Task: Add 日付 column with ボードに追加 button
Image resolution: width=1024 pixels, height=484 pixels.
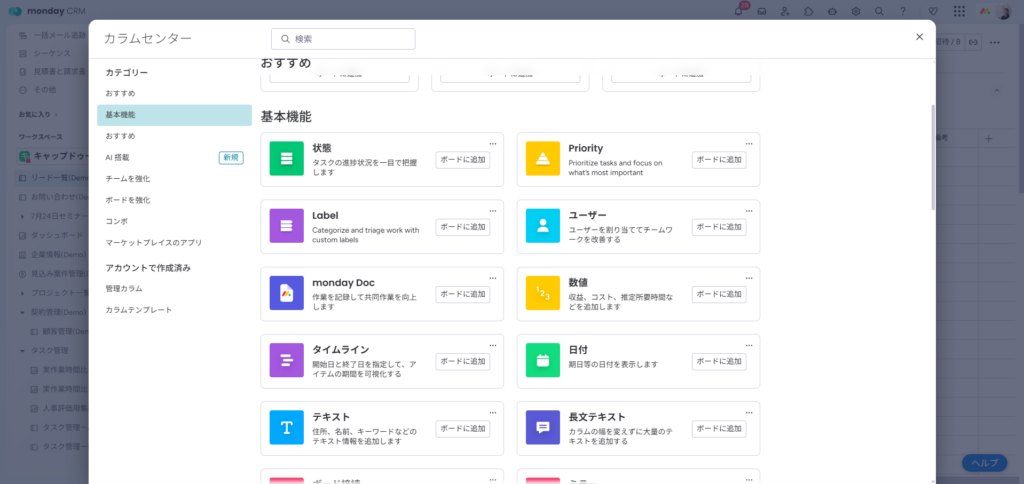Action: (719, 361)
